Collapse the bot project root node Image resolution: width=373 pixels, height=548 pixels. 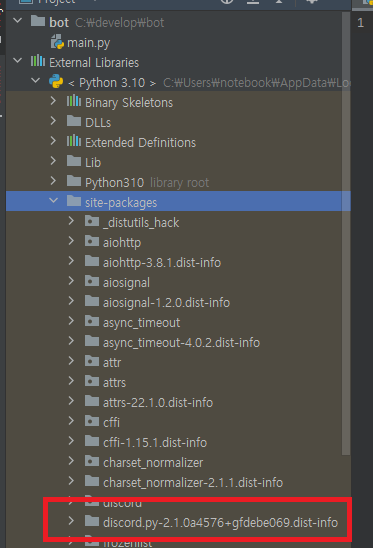(17, 21)
